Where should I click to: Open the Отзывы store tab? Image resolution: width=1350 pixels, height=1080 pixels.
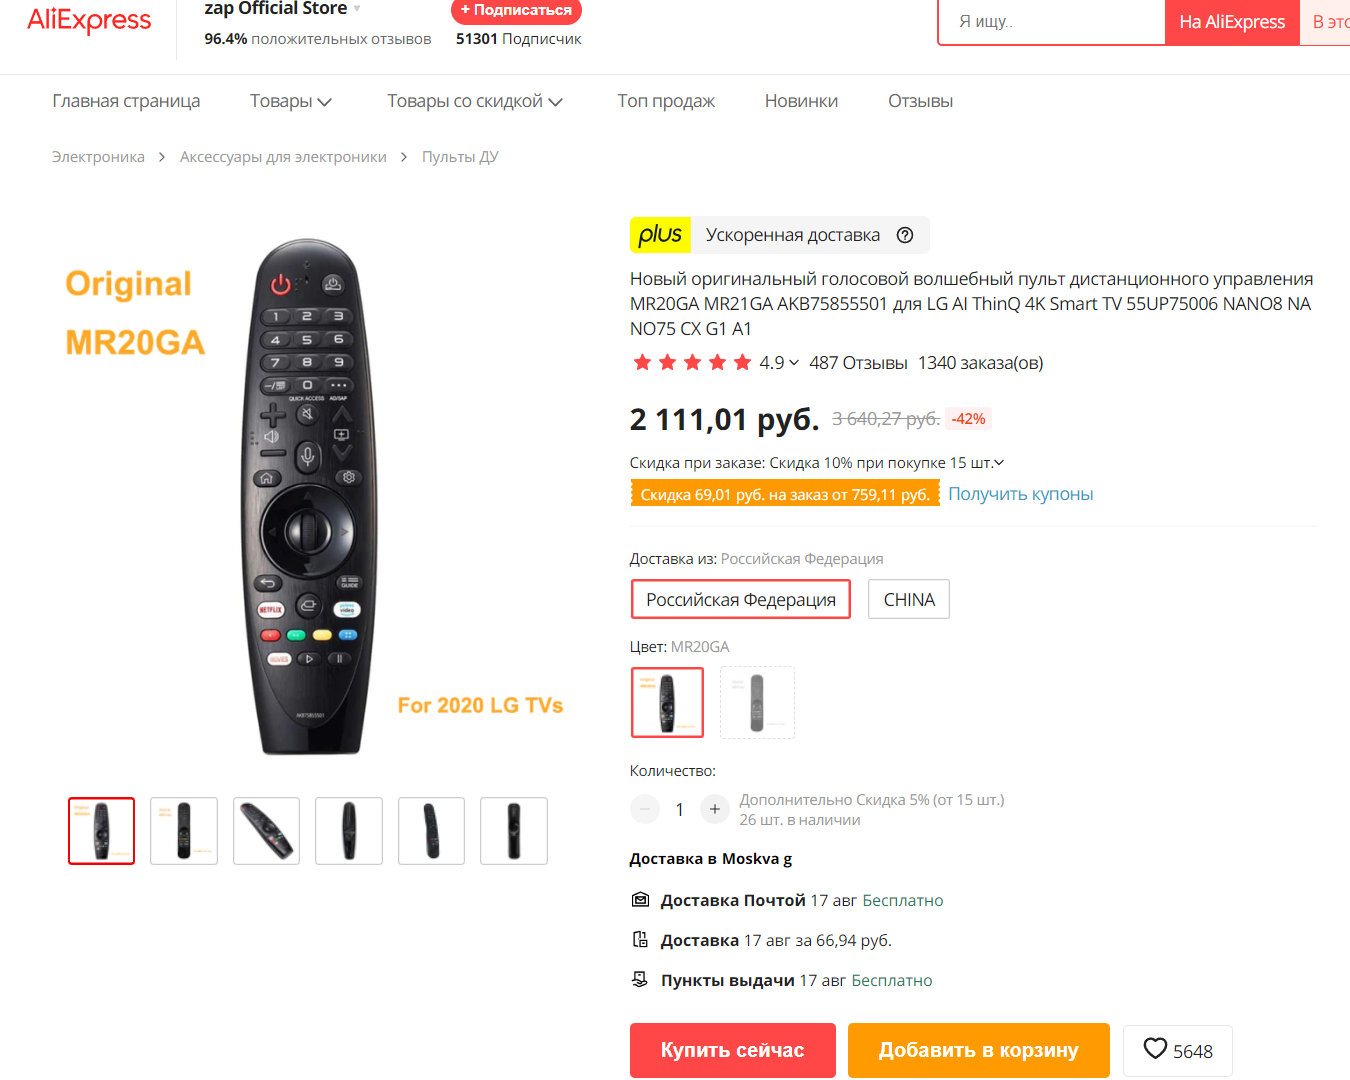pyautogui.click(x=920, y=101)
